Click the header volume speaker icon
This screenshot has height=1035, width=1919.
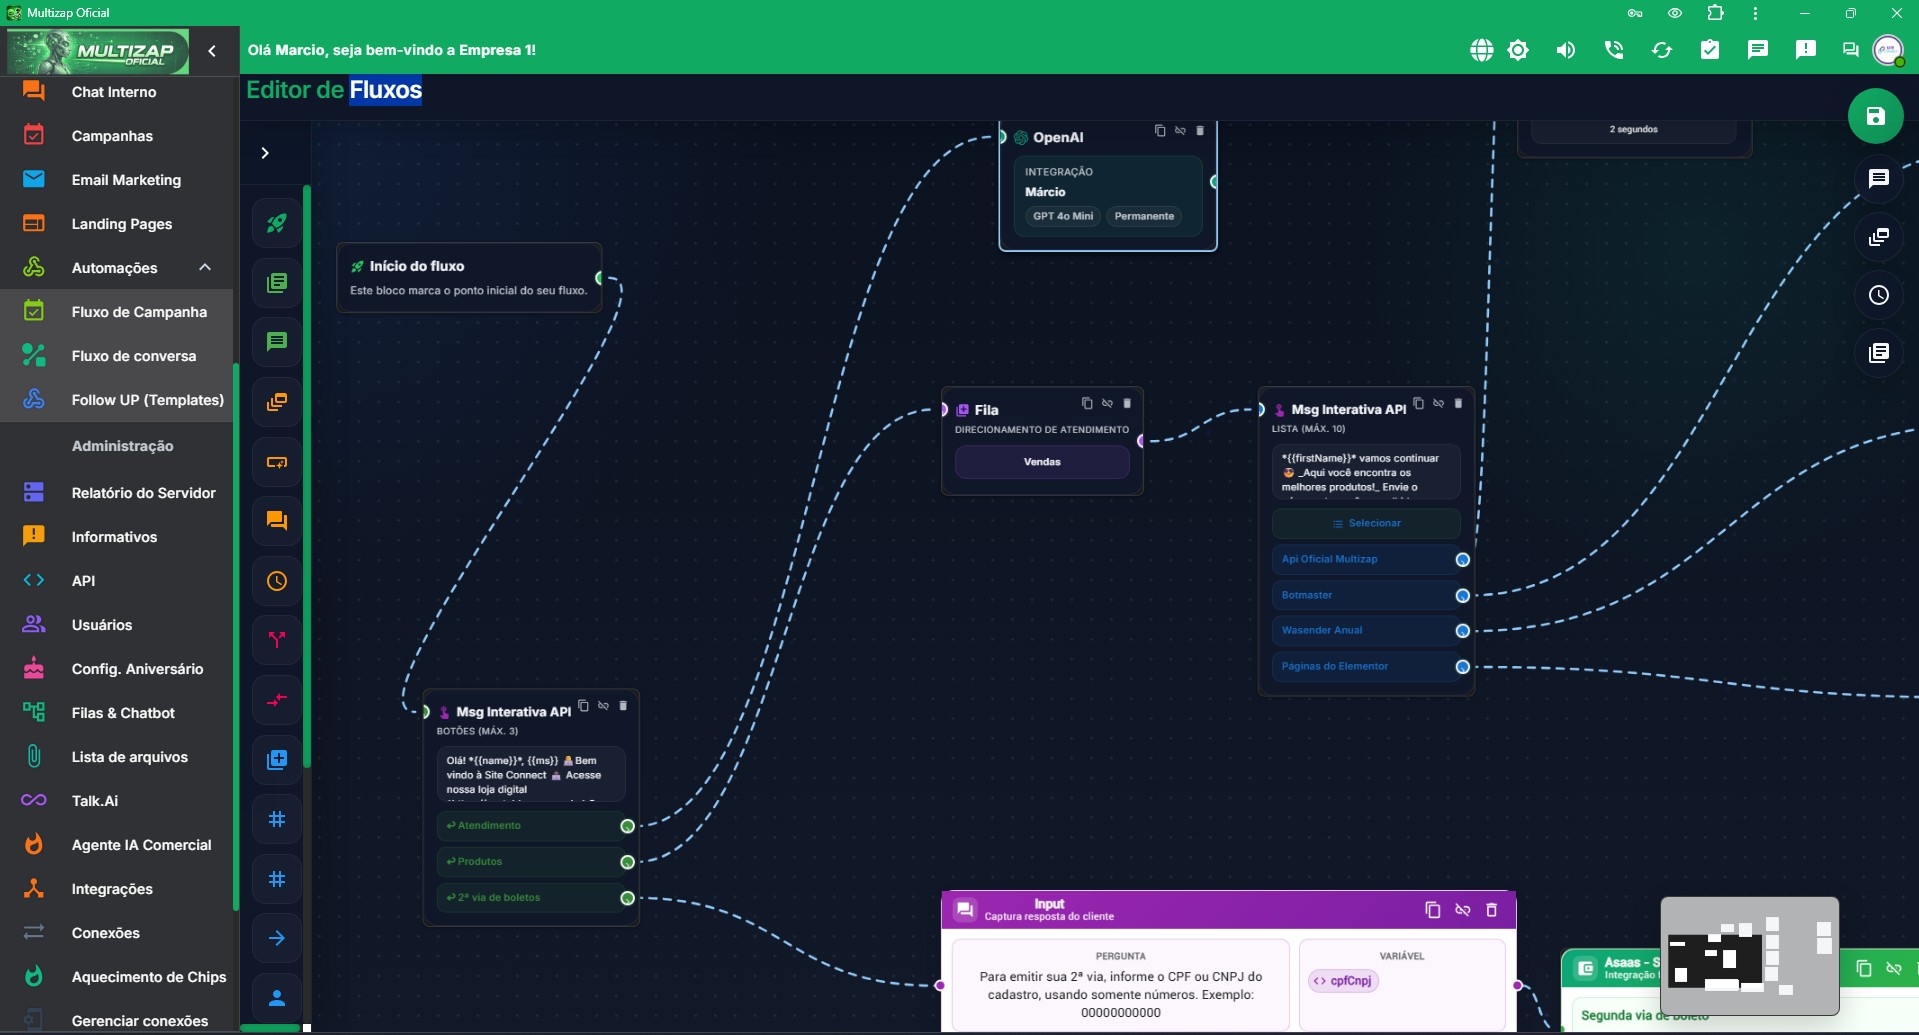click(1566, 50)
